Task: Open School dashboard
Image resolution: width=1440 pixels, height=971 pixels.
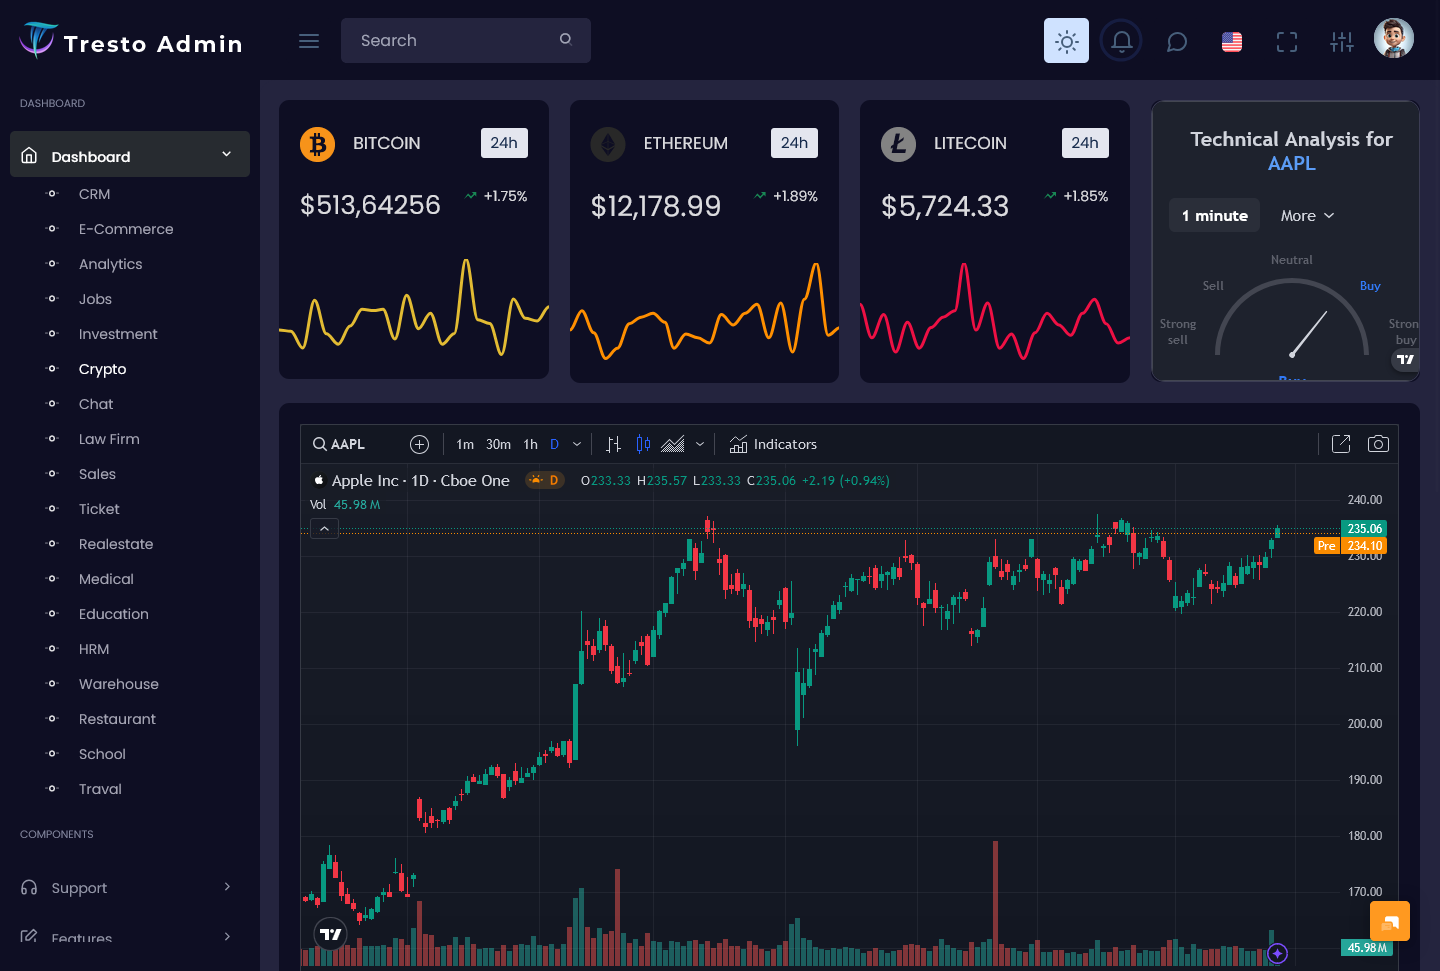Action: click(x=102, y=754)
